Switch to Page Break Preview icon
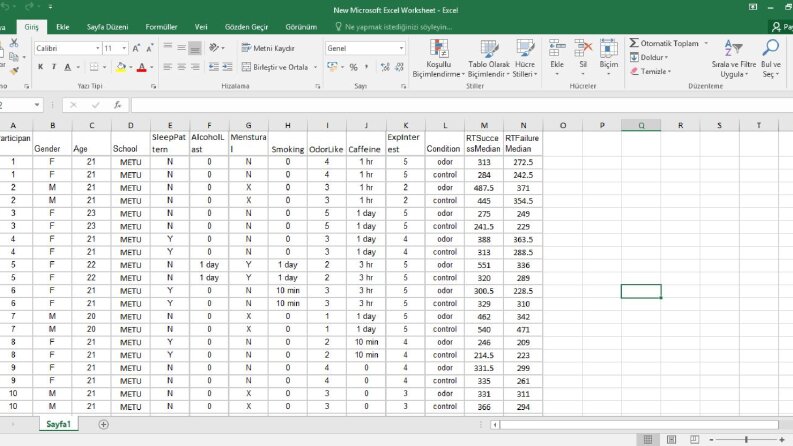The height and width of the screenshot is (446, 793). 694,439
